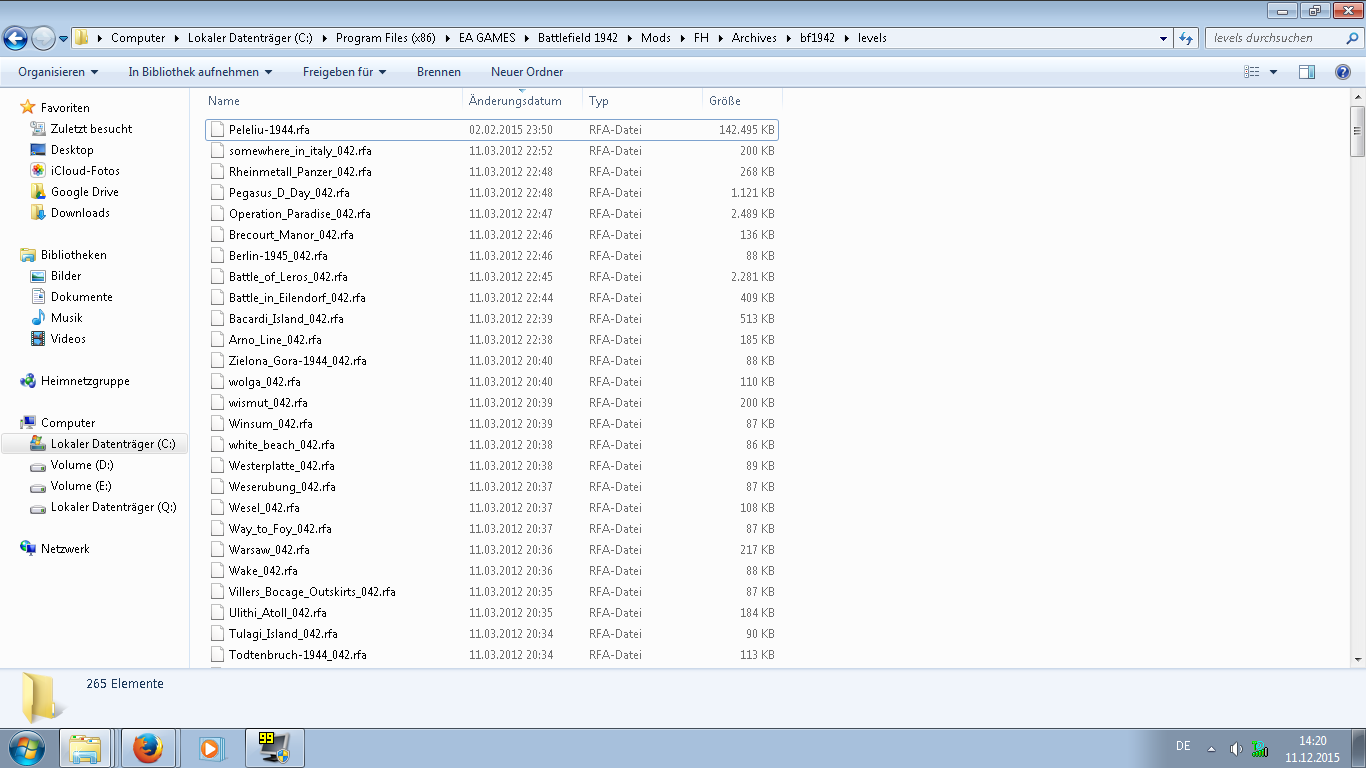1366x768 pixels.
Task: Toggle the preview pane icon
Action: click(x=1306, y=72)
